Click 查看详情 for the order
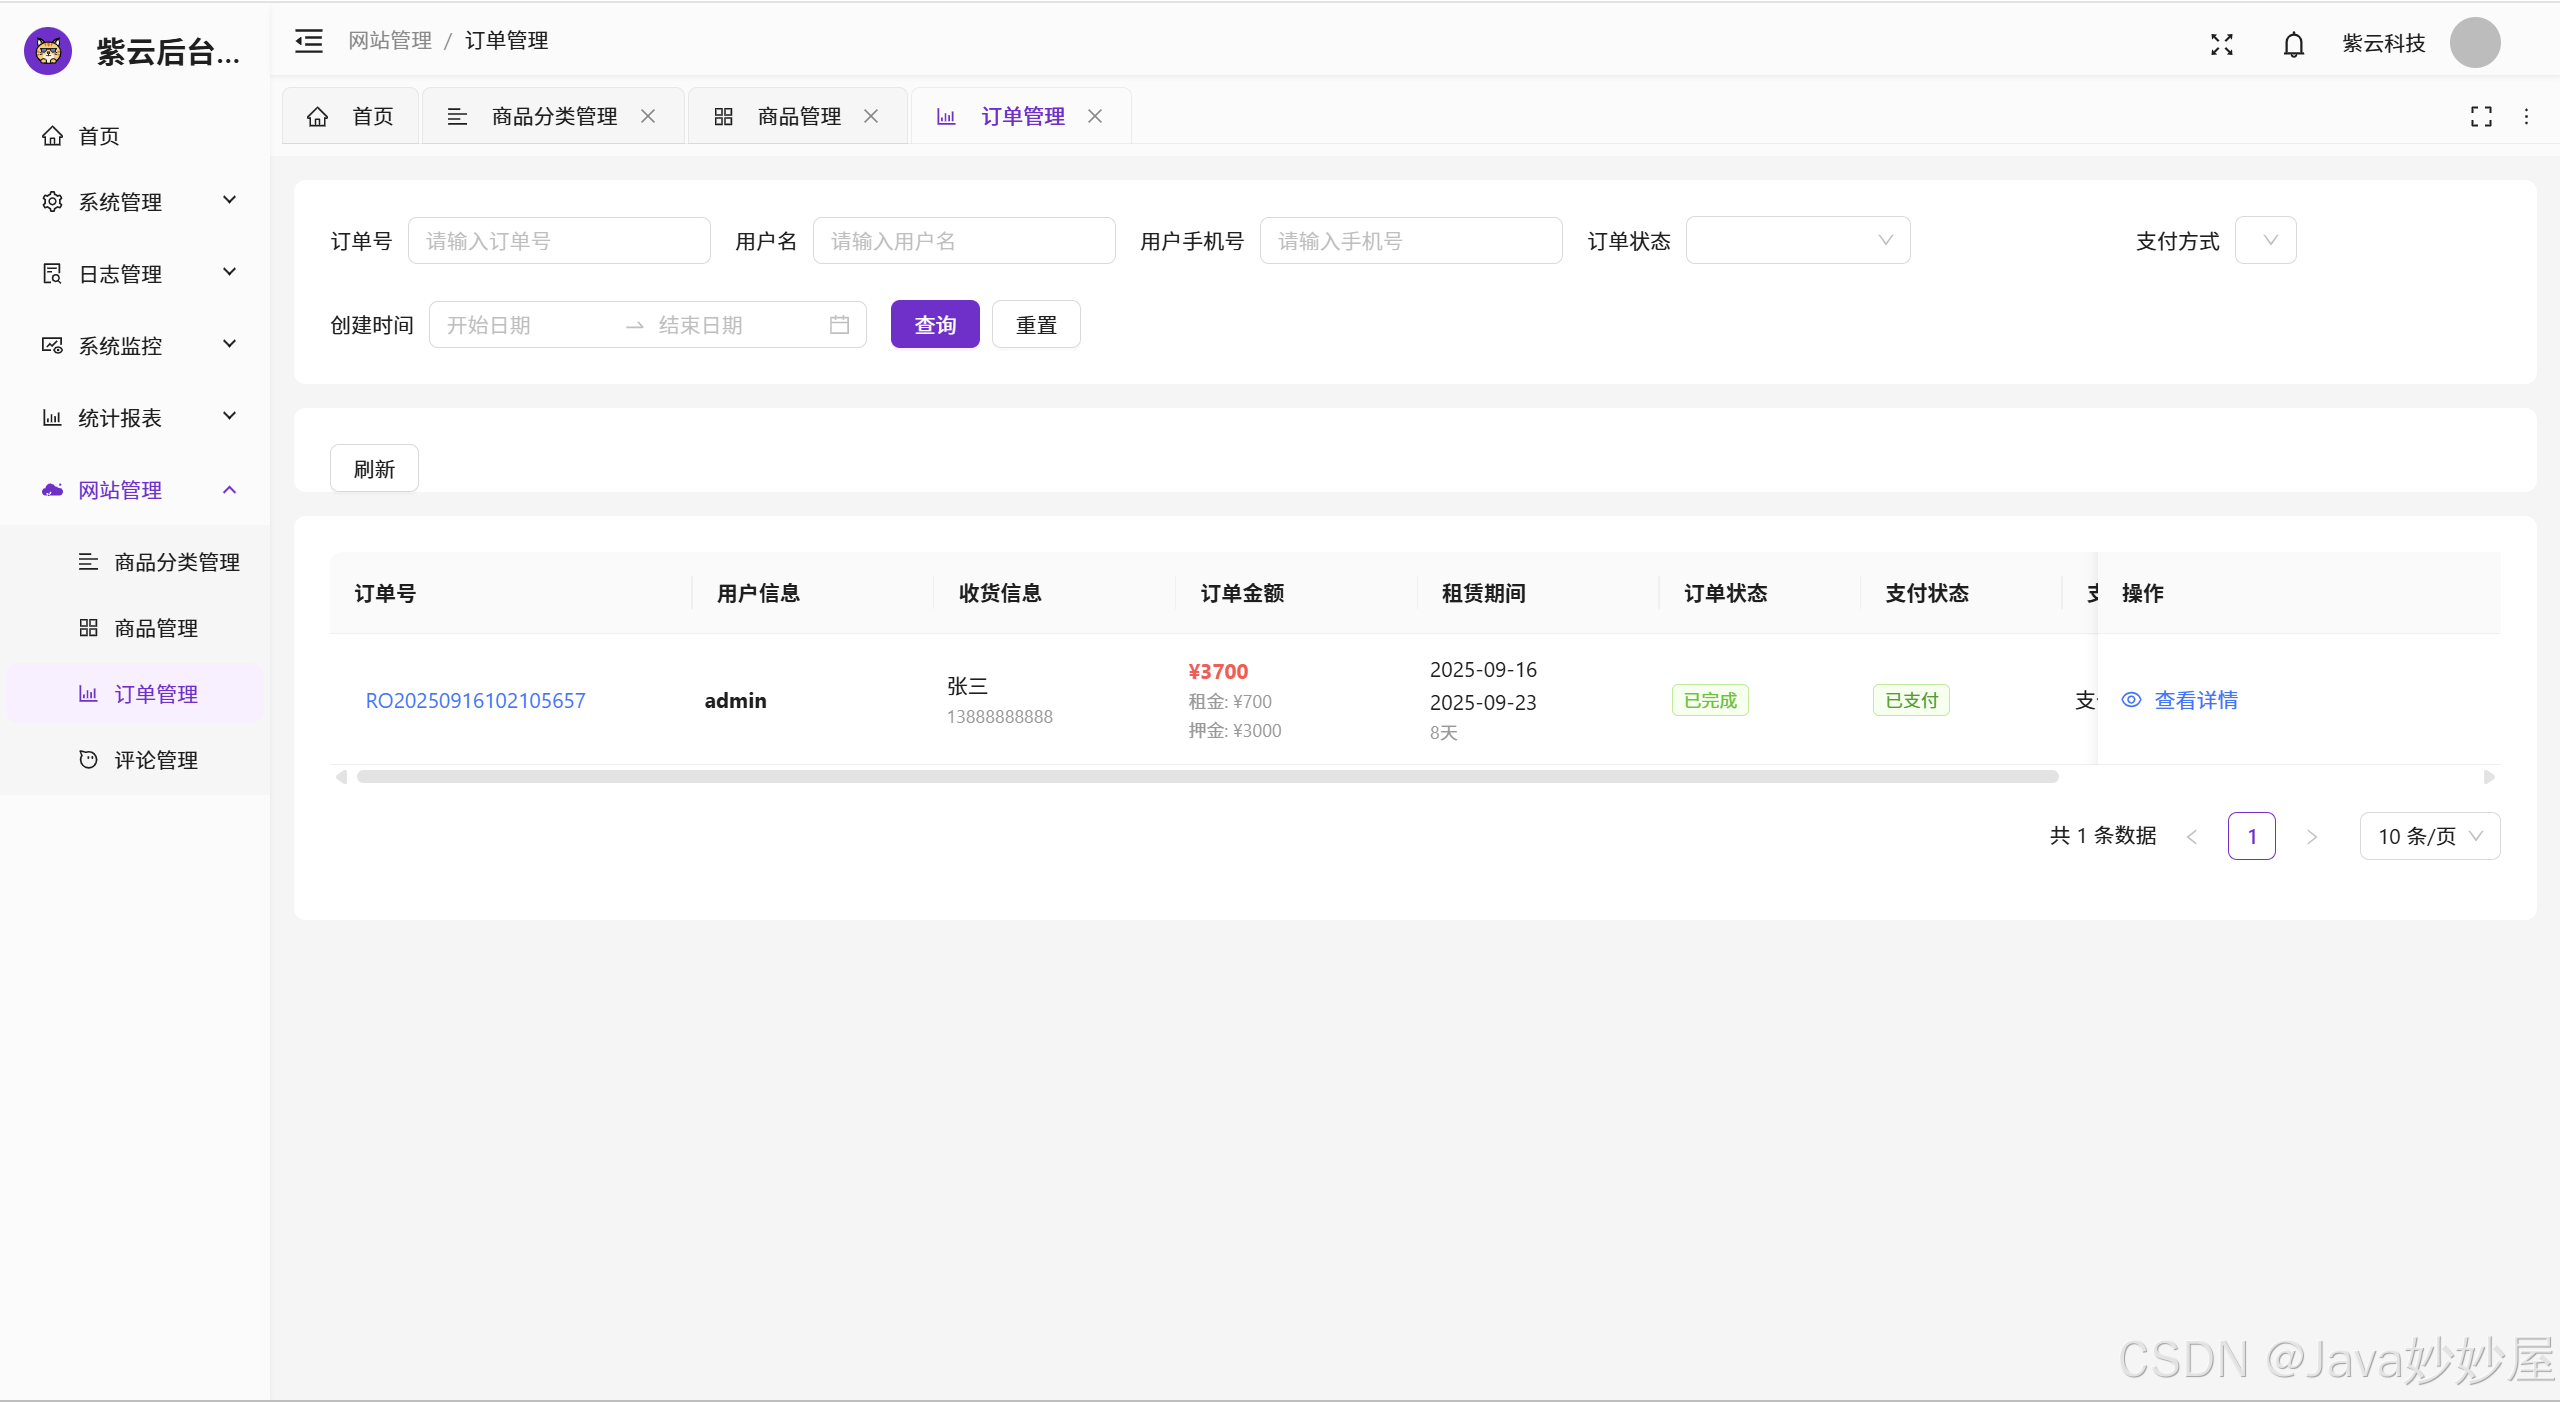The image size is (2560, 1402). click(x=2196, y=700)
